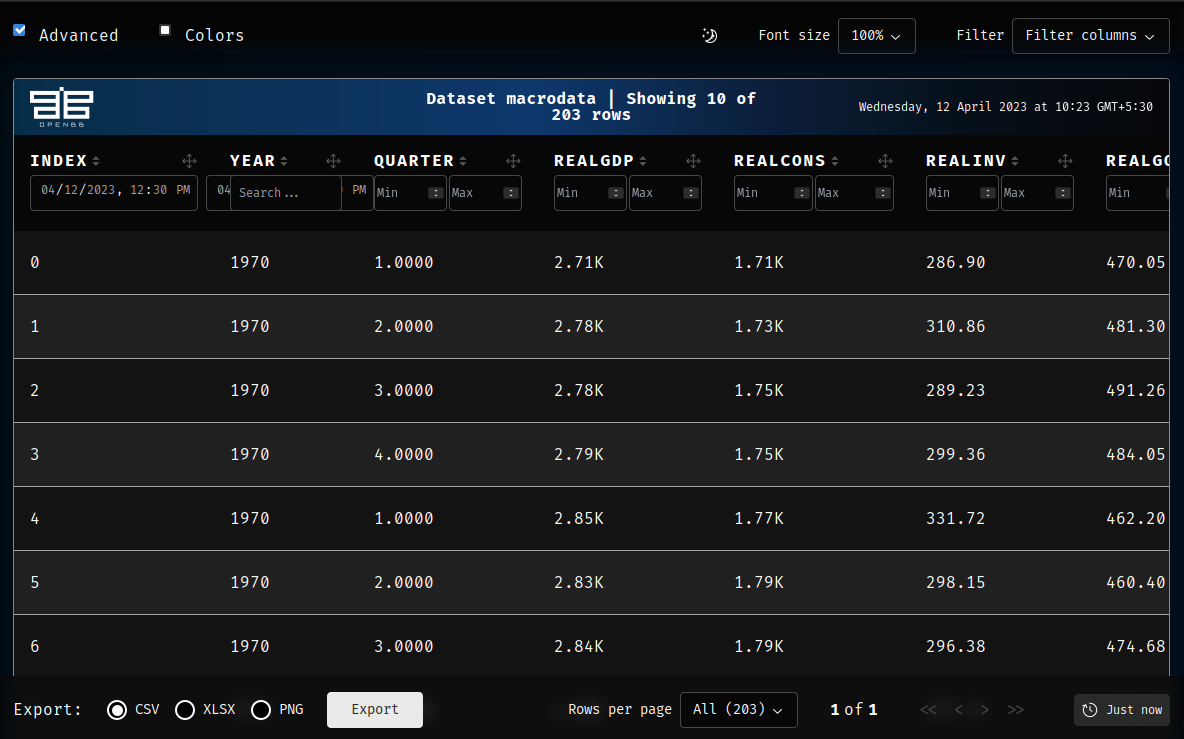The height and width of the screenshot is (739, 1184).
Task: Click the Export button
Action: 375,710
